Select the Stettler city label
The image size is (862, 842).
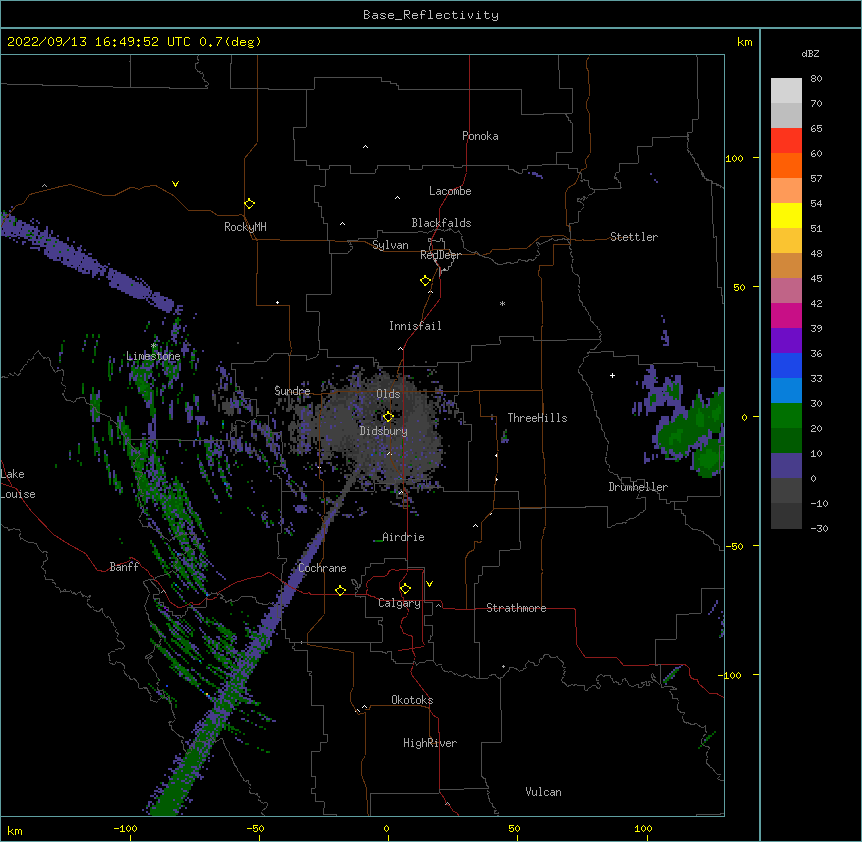(x=634, y=237)
